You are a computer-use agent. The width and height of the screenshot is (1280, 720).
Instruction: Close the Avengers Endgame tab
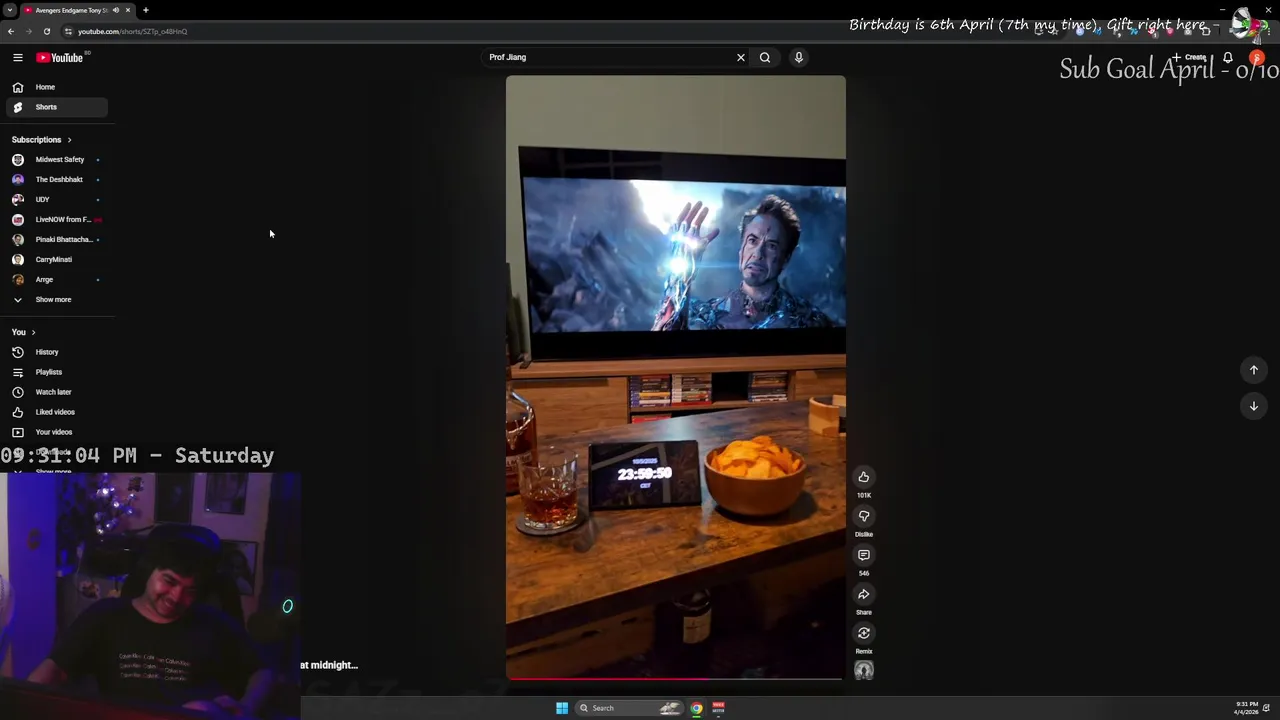tap(128, 10)
